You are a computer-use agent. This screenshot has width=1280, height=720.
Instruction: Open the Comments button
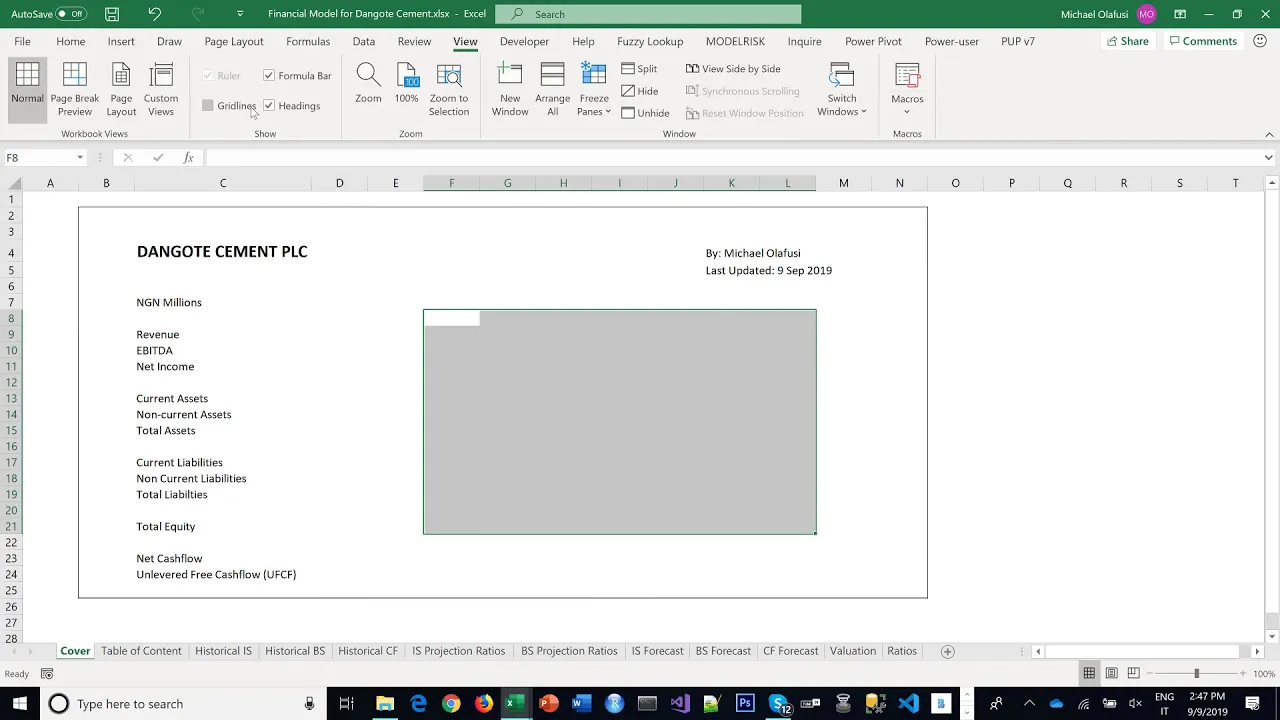point(1203,41)
